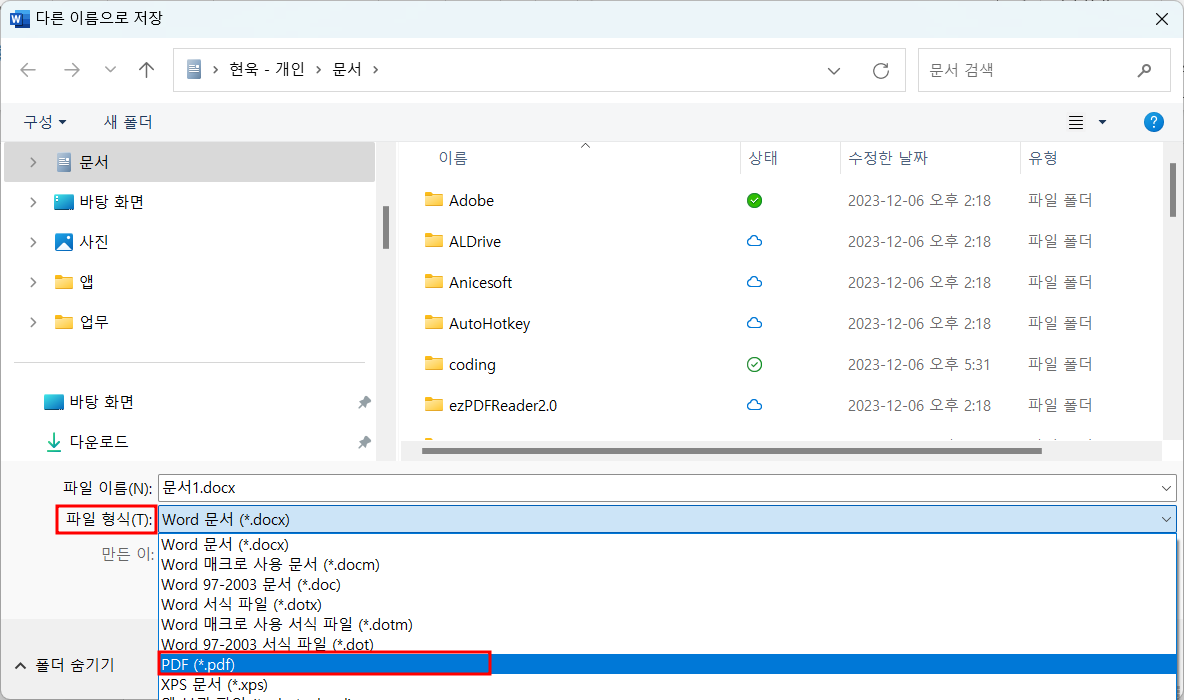Click the back navigation arrow

click(27, 69)
